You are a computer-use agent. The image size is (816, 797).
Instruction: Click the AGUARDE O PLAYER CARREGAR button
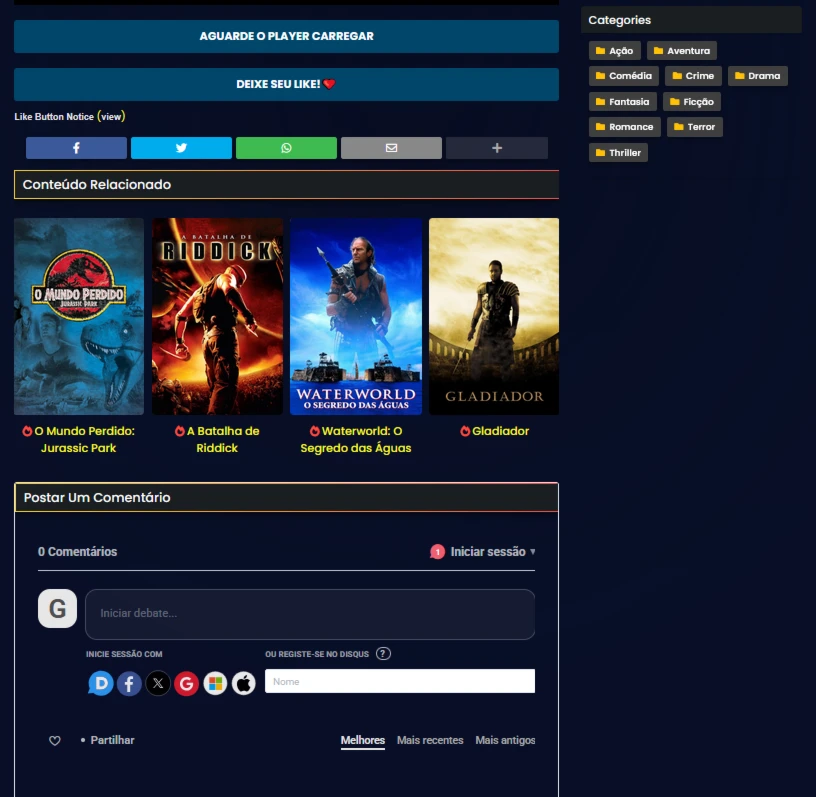point(286,36)
